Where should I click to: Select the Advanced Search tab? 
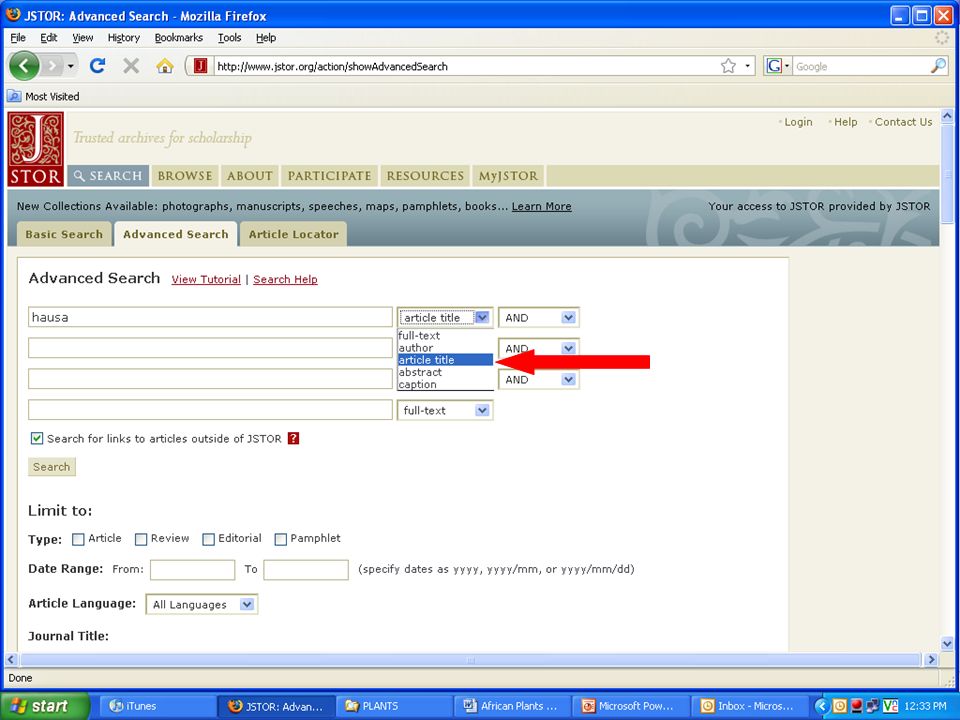coord(176,234)
